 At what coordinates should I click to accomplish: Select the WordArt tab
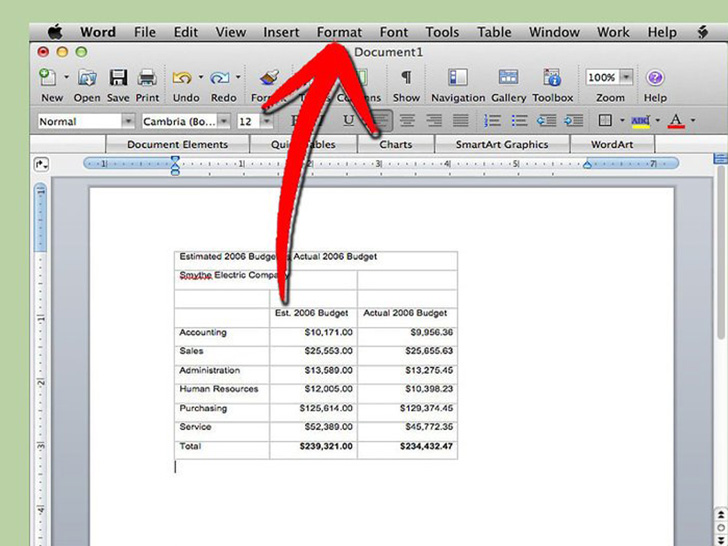(612, 144)
